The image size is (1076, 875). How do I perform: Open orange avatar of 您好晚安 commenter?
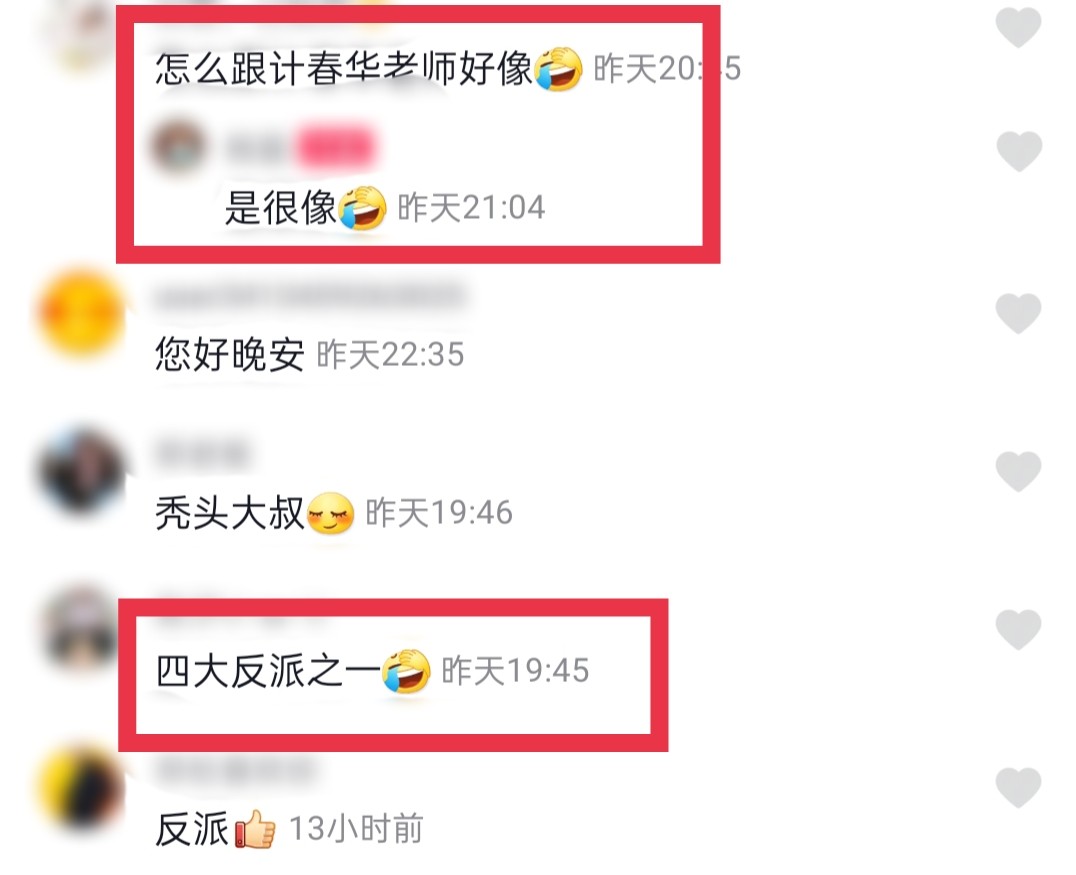tap(81, 314)
